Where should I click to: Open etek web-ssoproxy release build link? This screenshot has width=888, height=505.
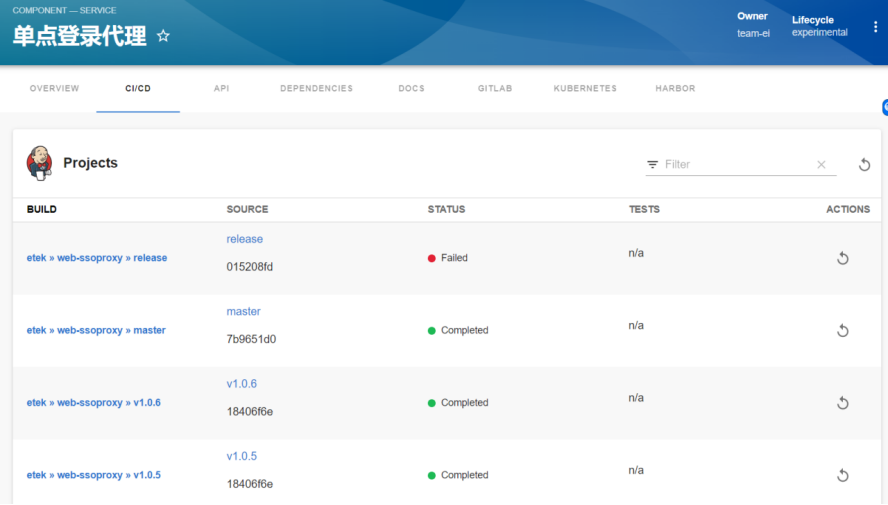(97, 258)
